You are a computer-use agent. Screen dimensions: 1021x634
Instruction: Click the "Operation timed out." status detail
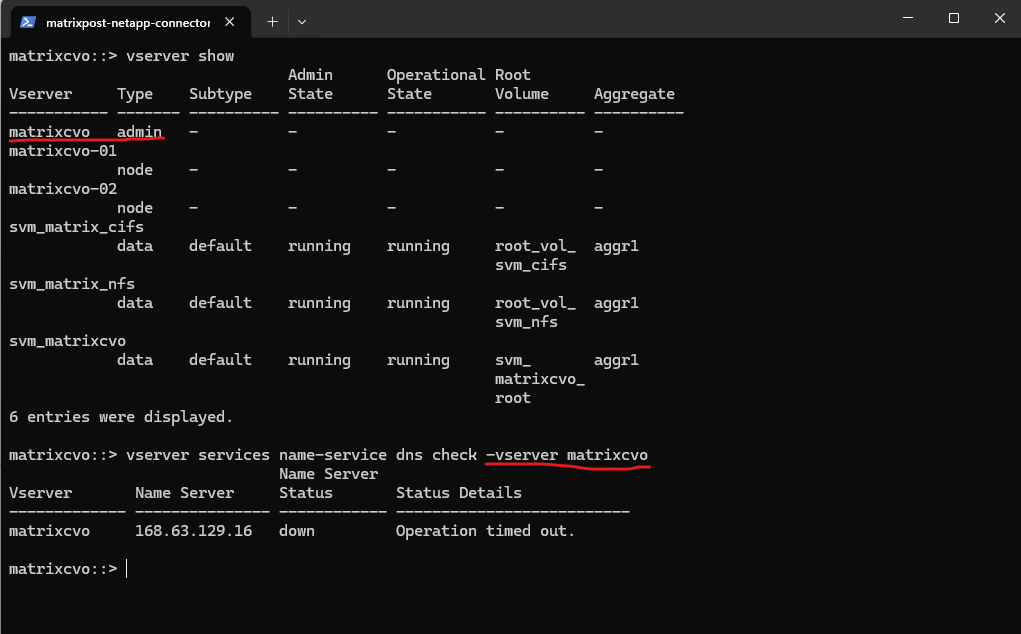485,530
